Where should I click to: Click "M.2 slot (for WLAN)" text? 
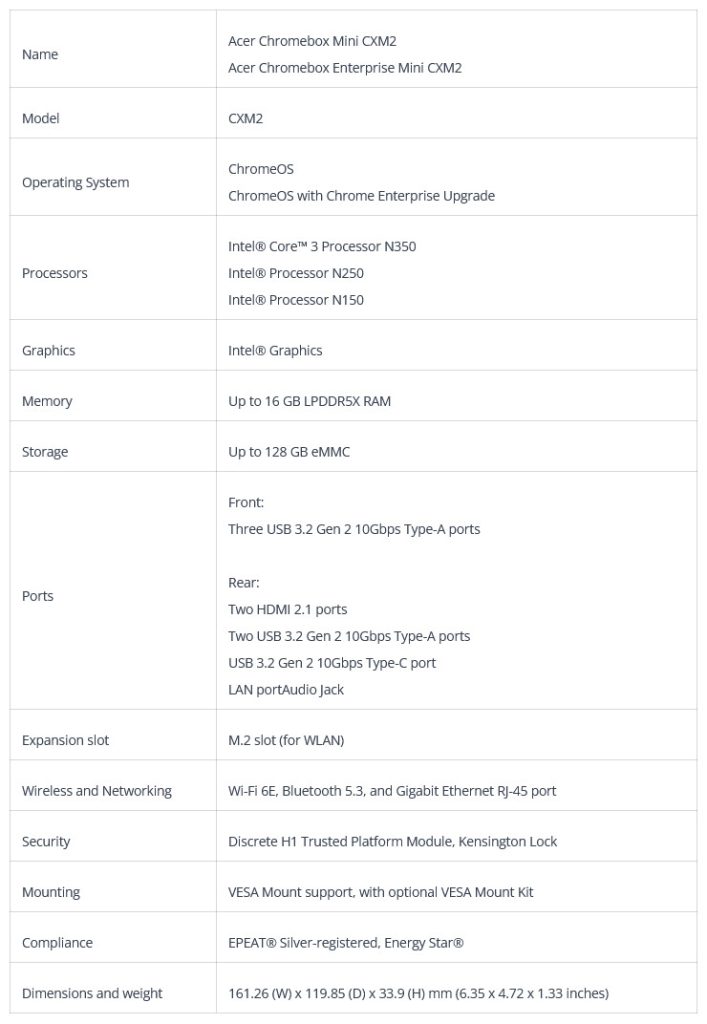pos(287,740)
